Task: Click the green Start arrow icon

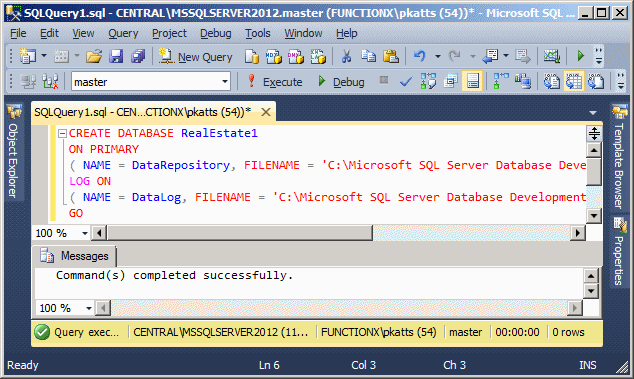Action: coord(581,56)
